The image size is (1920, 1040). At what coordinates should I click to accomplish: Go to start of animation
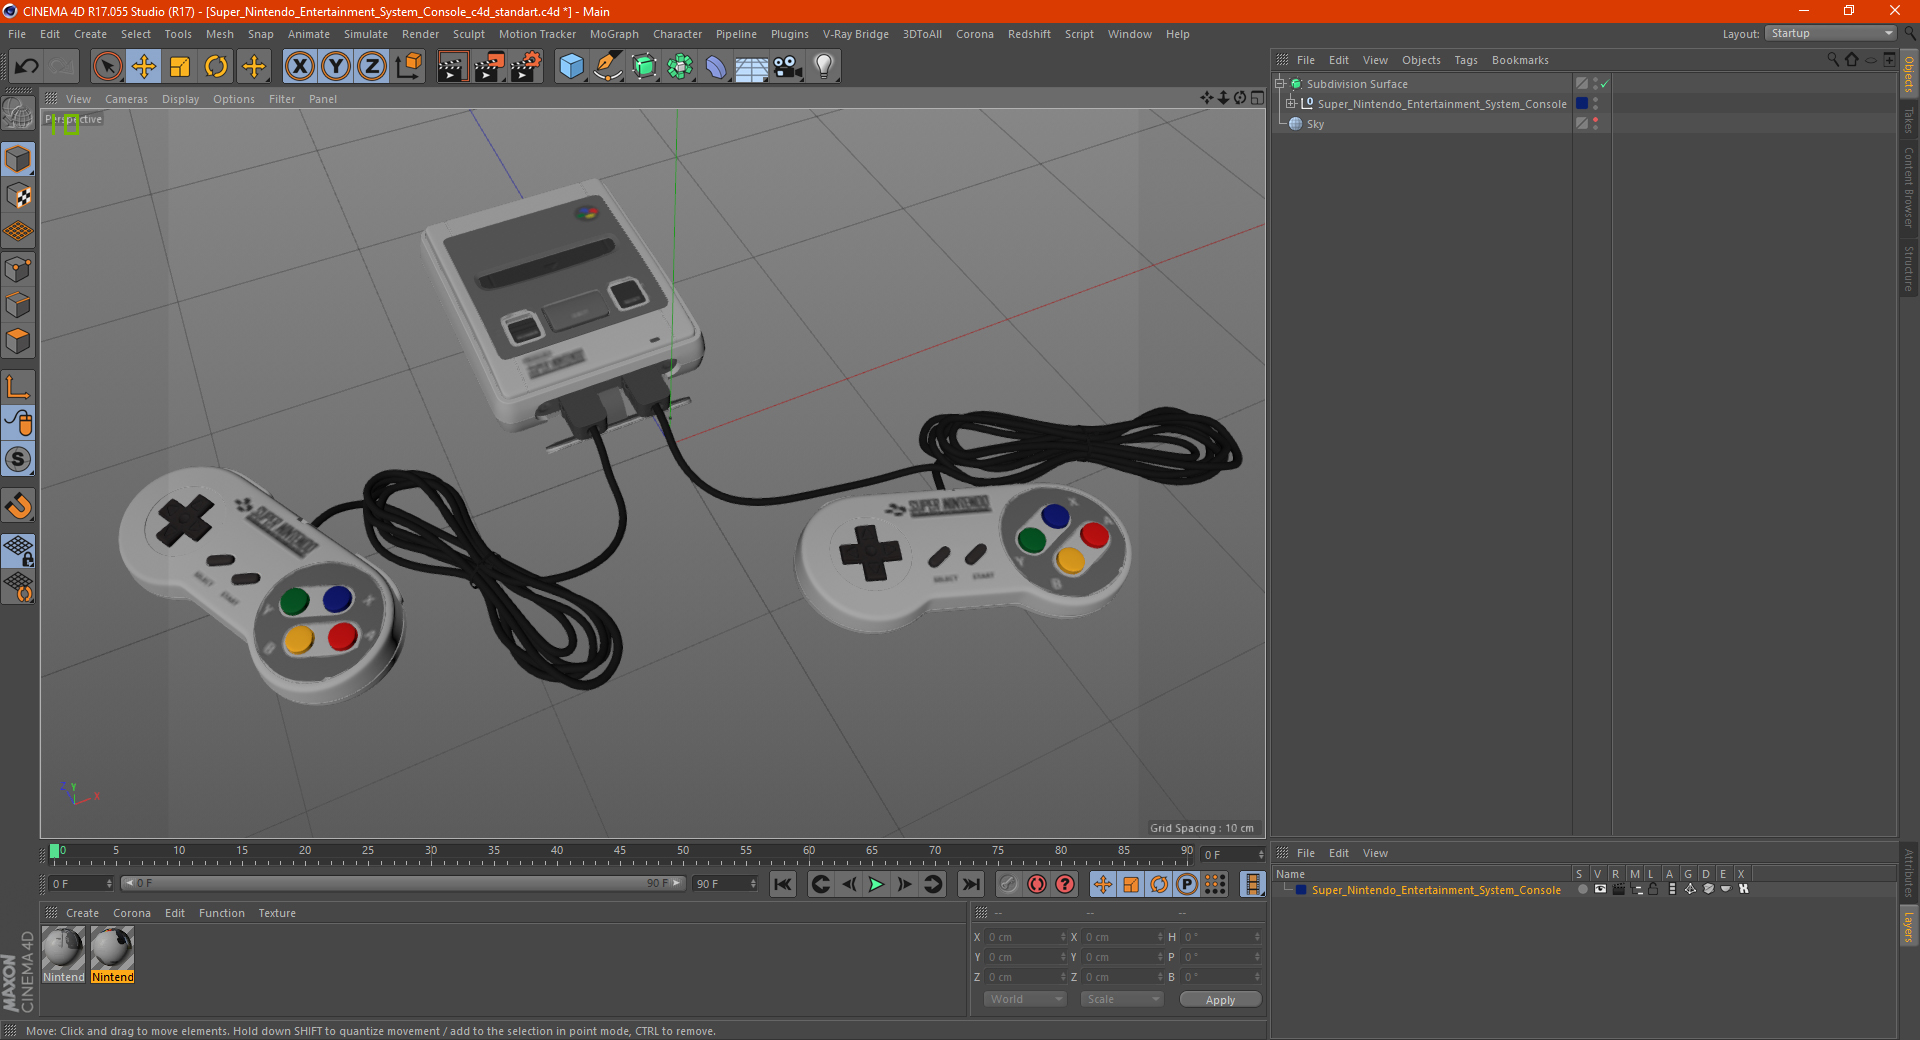click(x=783, y=884)
